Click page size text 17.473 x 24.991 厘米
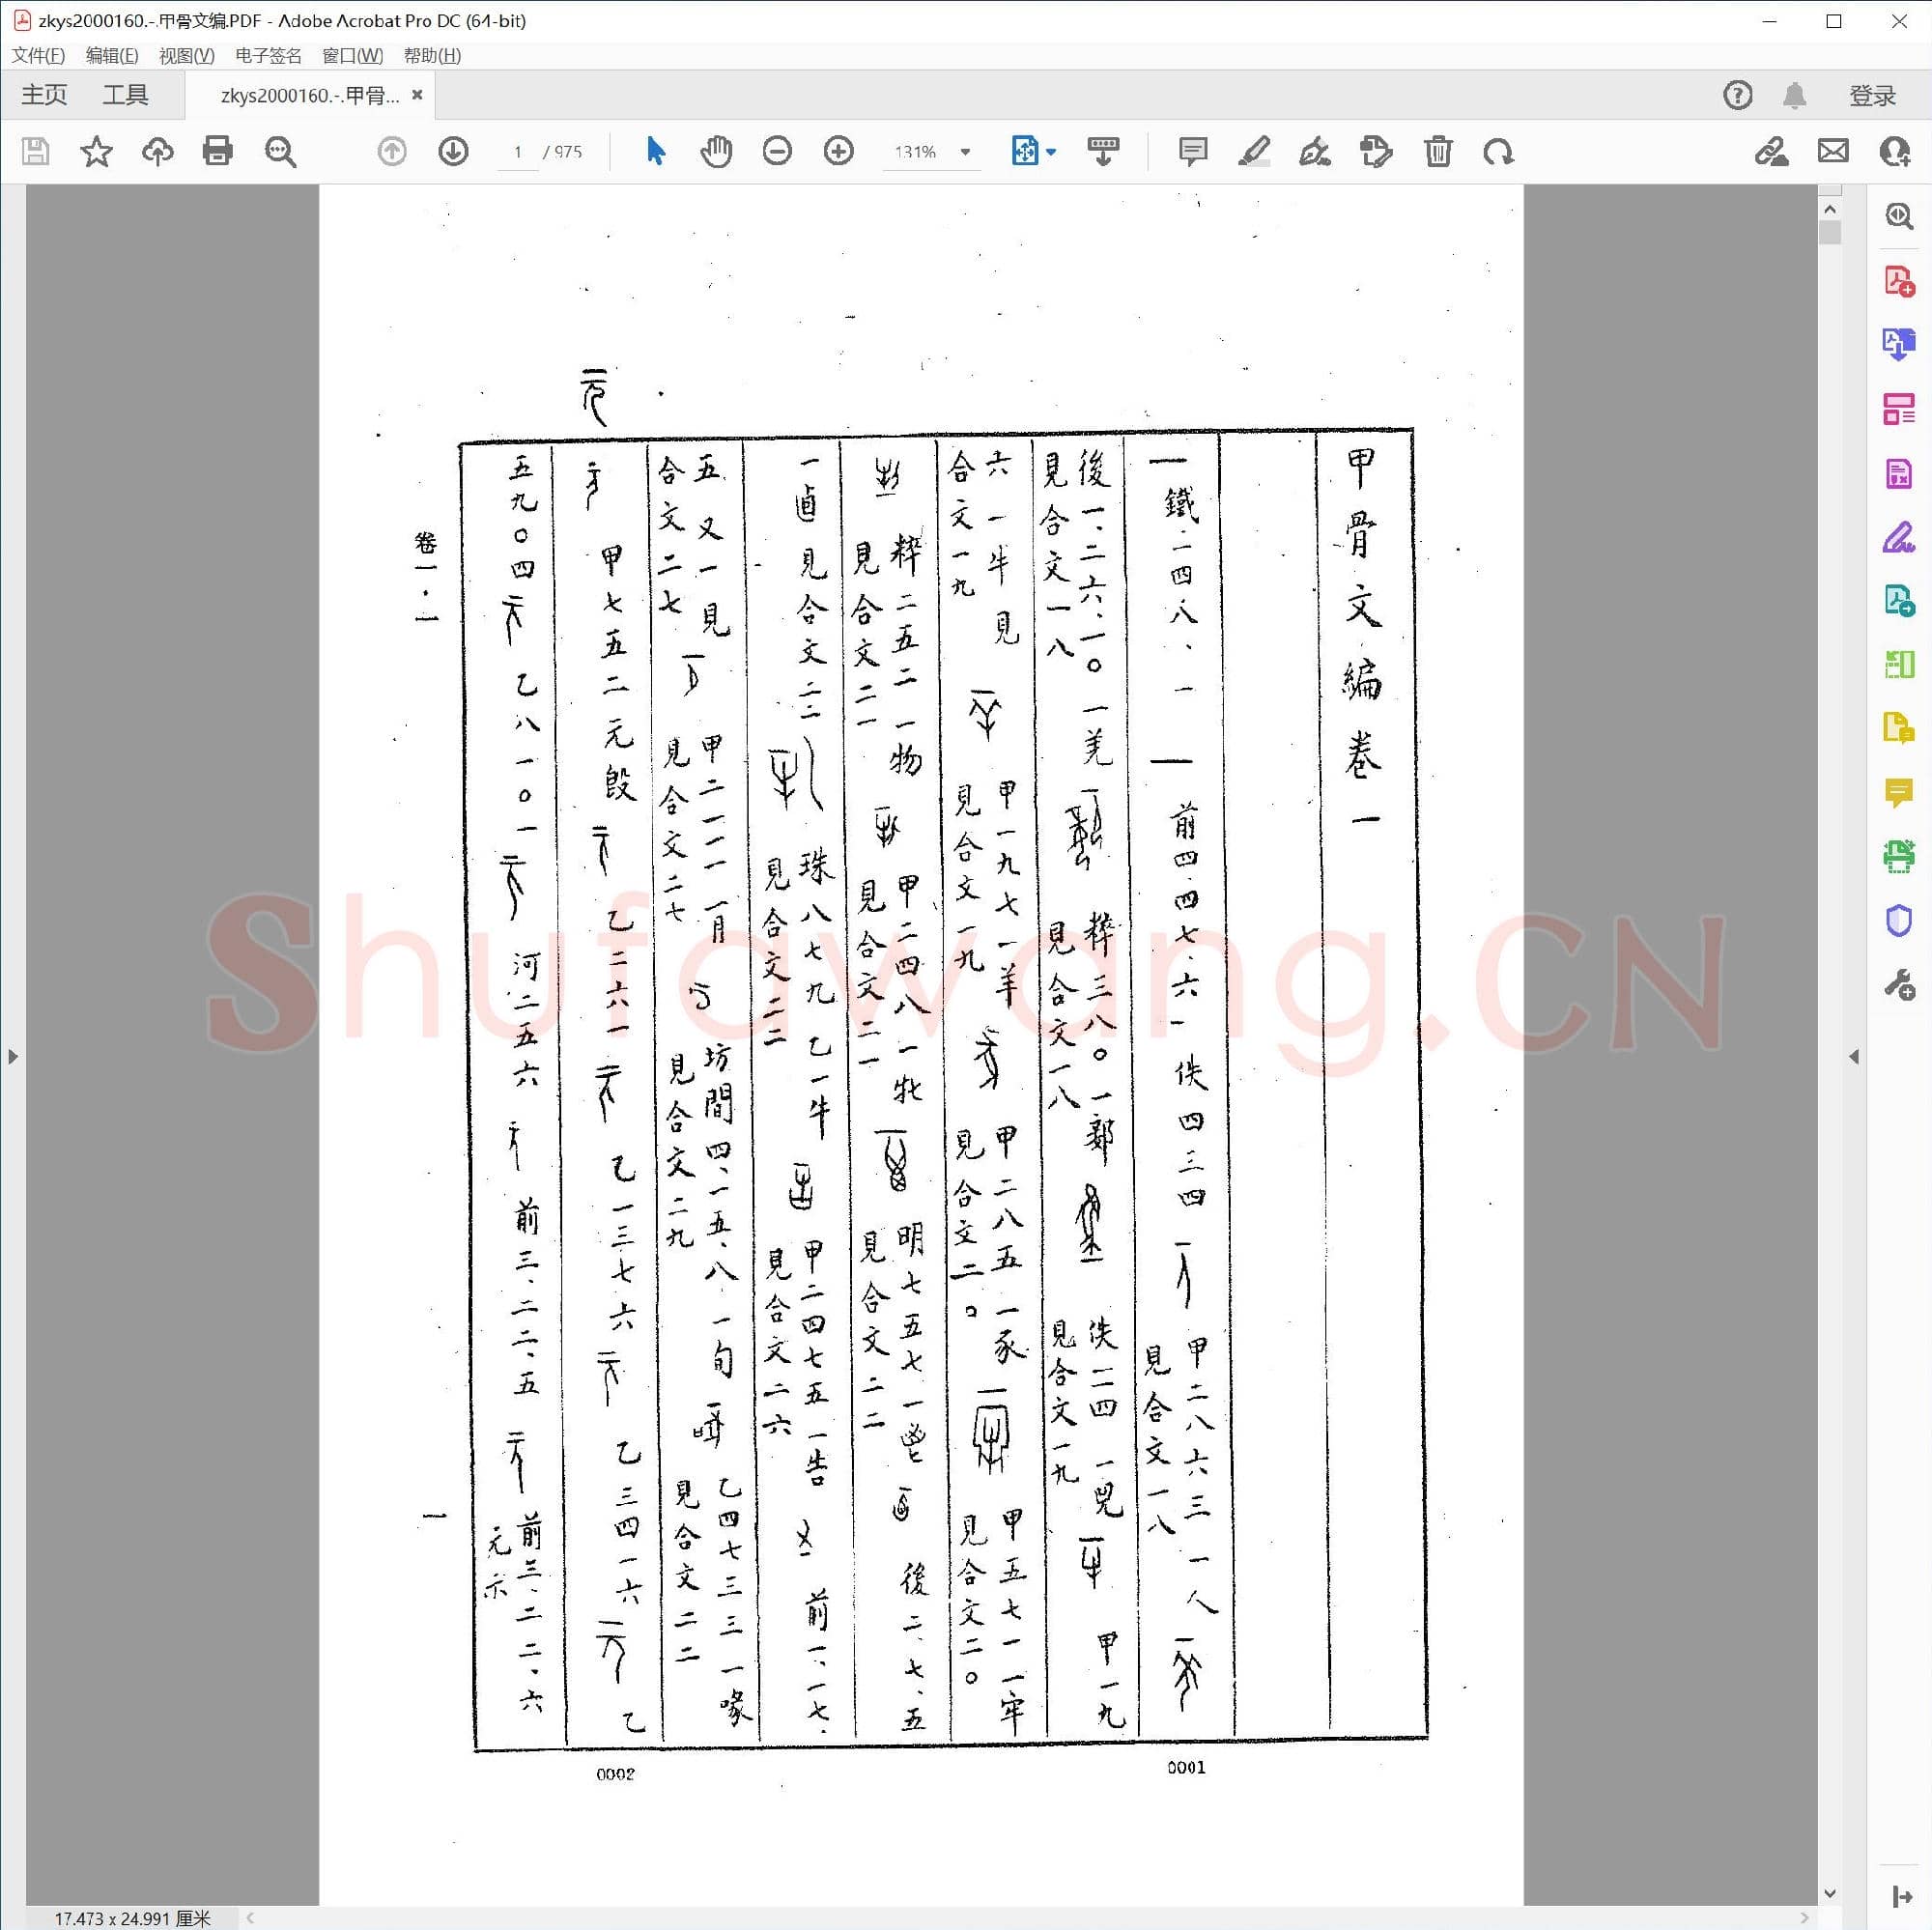The height and width of the screenshot is (1930, 1932). (132, 1918)
